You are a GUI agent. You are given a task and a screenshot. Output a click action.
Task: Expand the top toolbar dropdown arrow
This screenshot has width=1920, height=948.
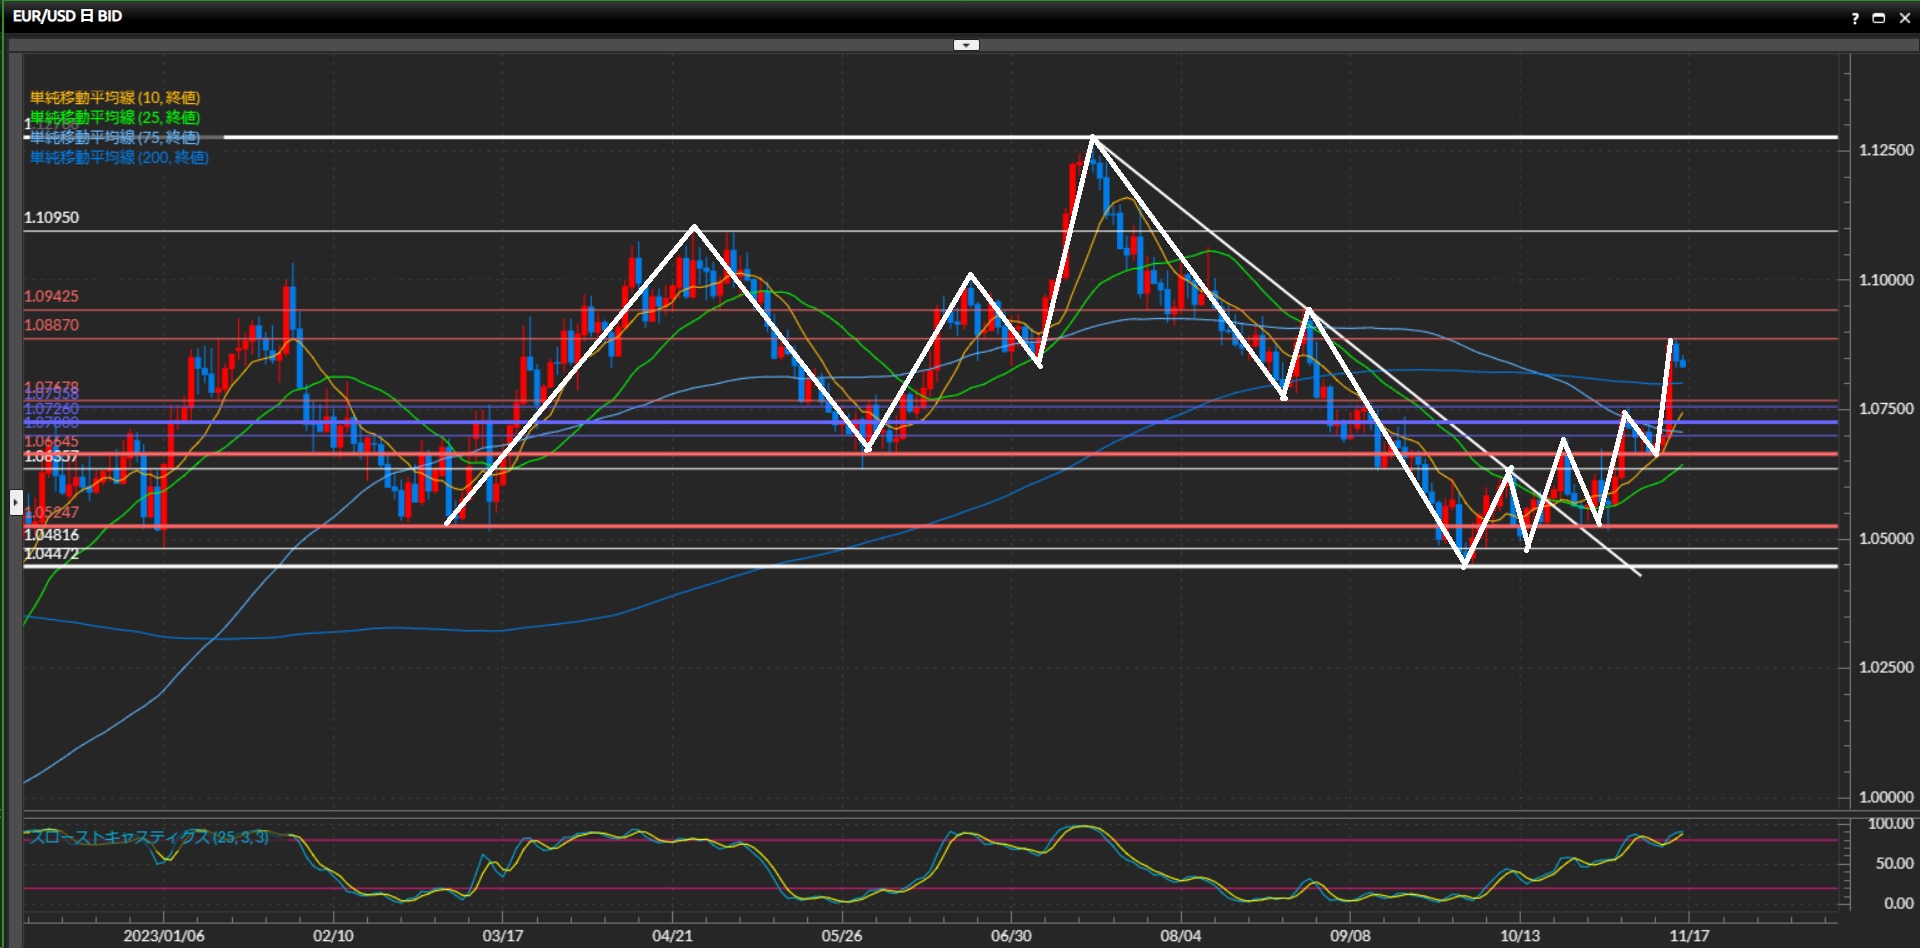tap(966, 45)
